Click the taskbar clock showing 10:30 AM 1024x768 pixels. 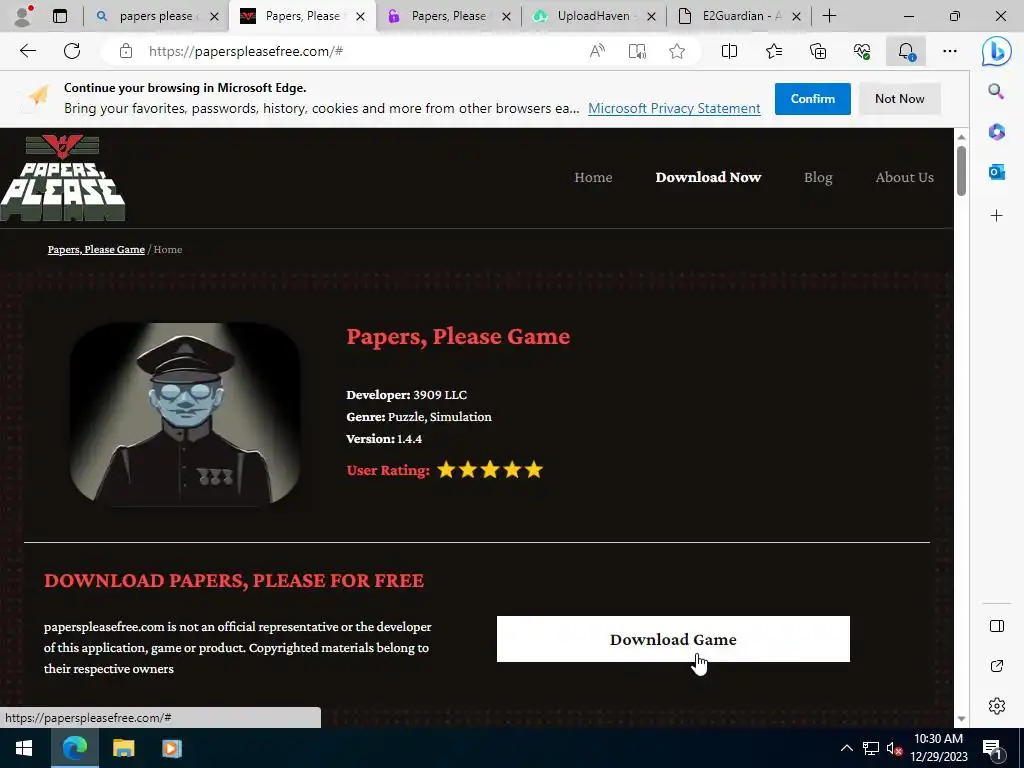pyautogui.click(x=938, y=748)
